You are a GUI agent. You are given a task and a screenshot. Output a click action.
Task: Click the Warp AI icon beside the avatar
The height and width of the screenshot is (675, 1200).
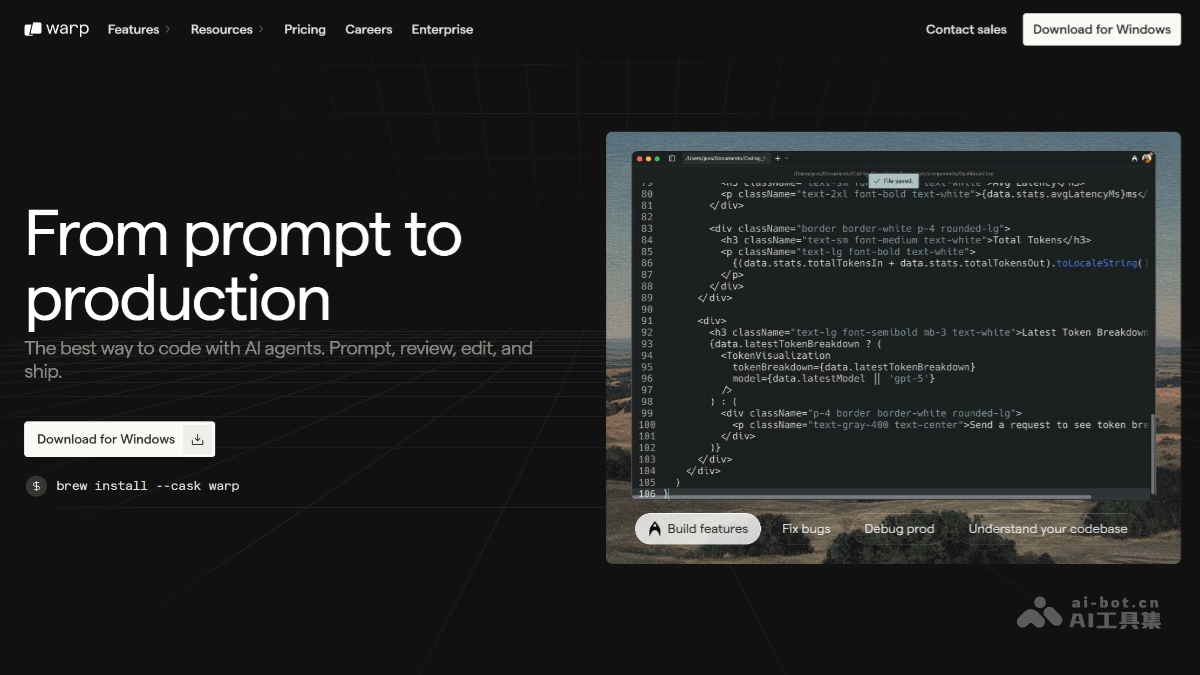1134,158
